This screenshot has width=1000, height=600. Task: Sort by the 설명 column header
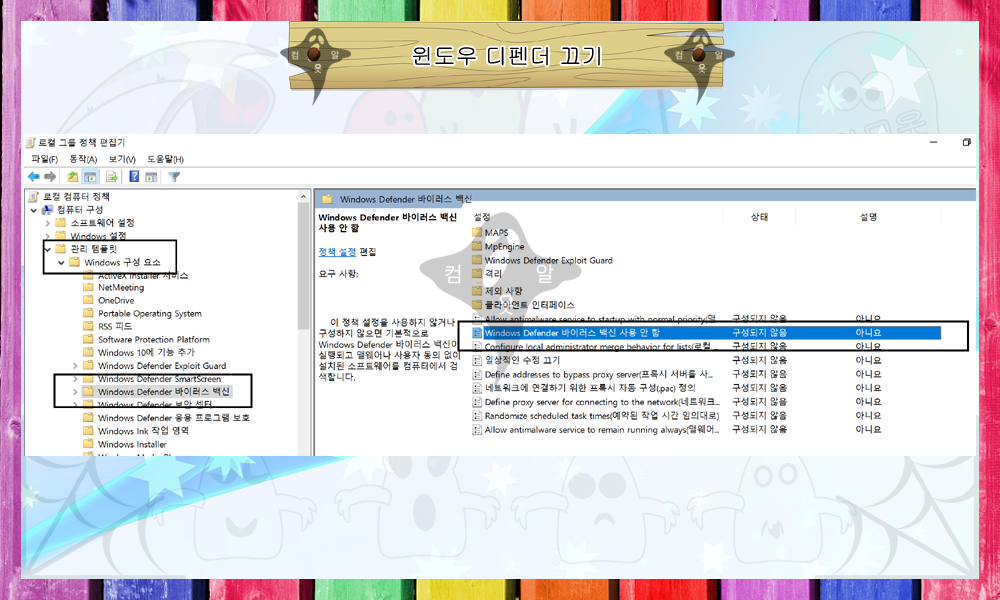pyautogui.click(x=868, y=217)
